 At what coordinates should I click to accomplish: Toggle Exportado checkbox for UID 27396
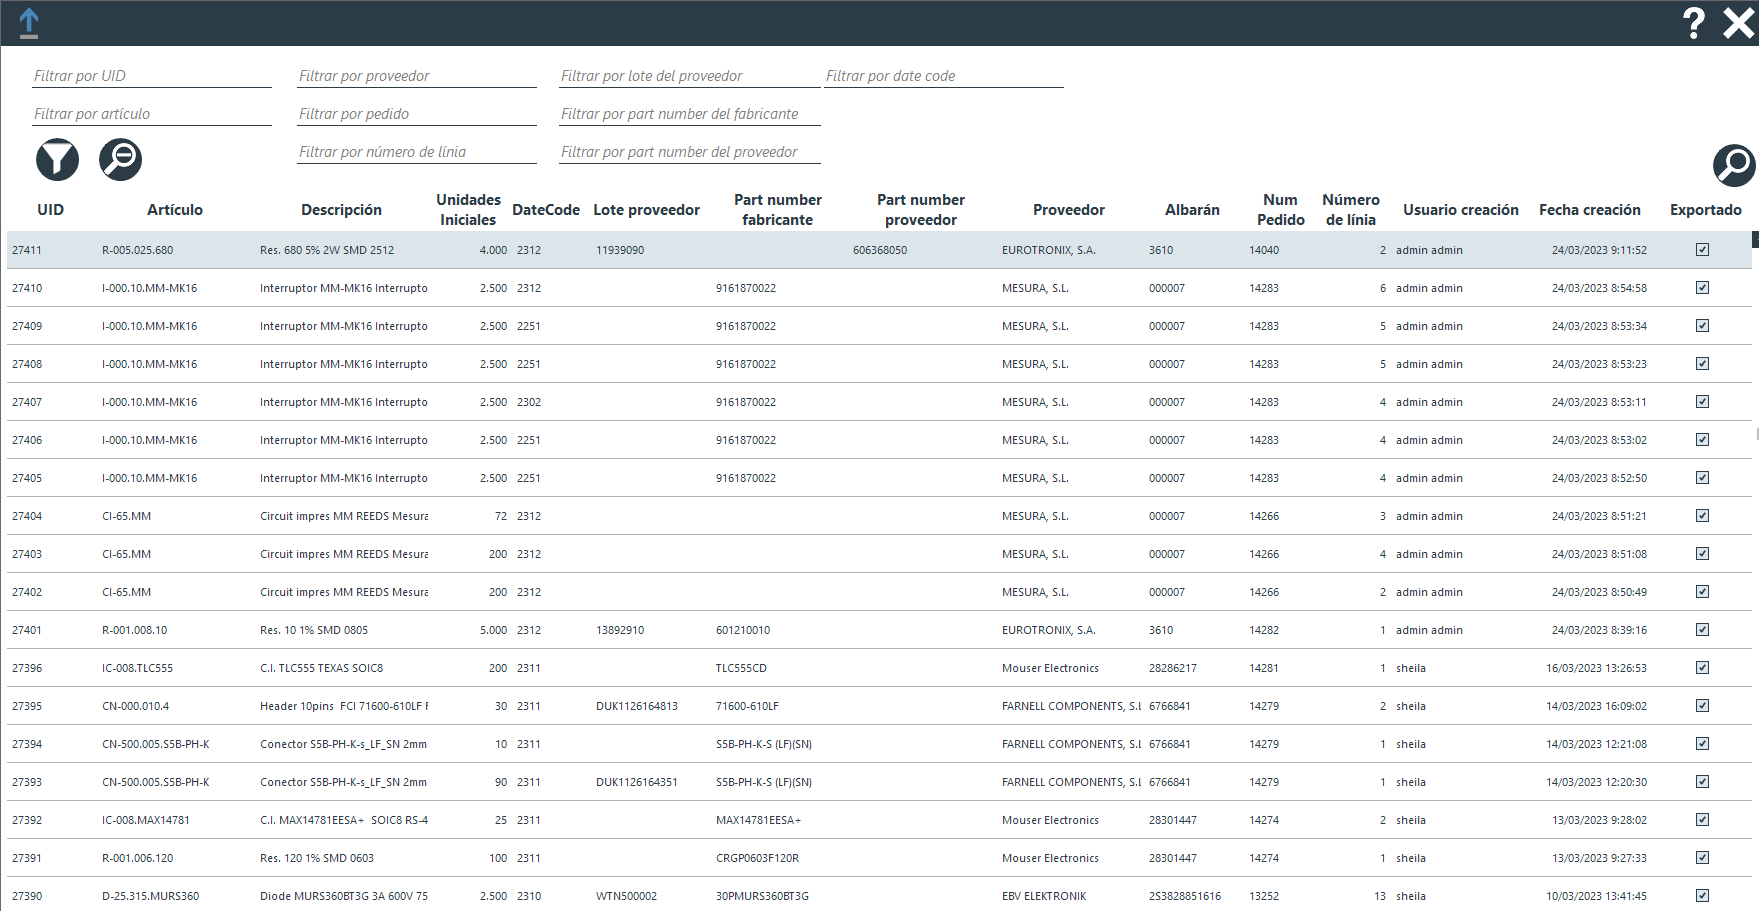click(x=1702, y=668)
